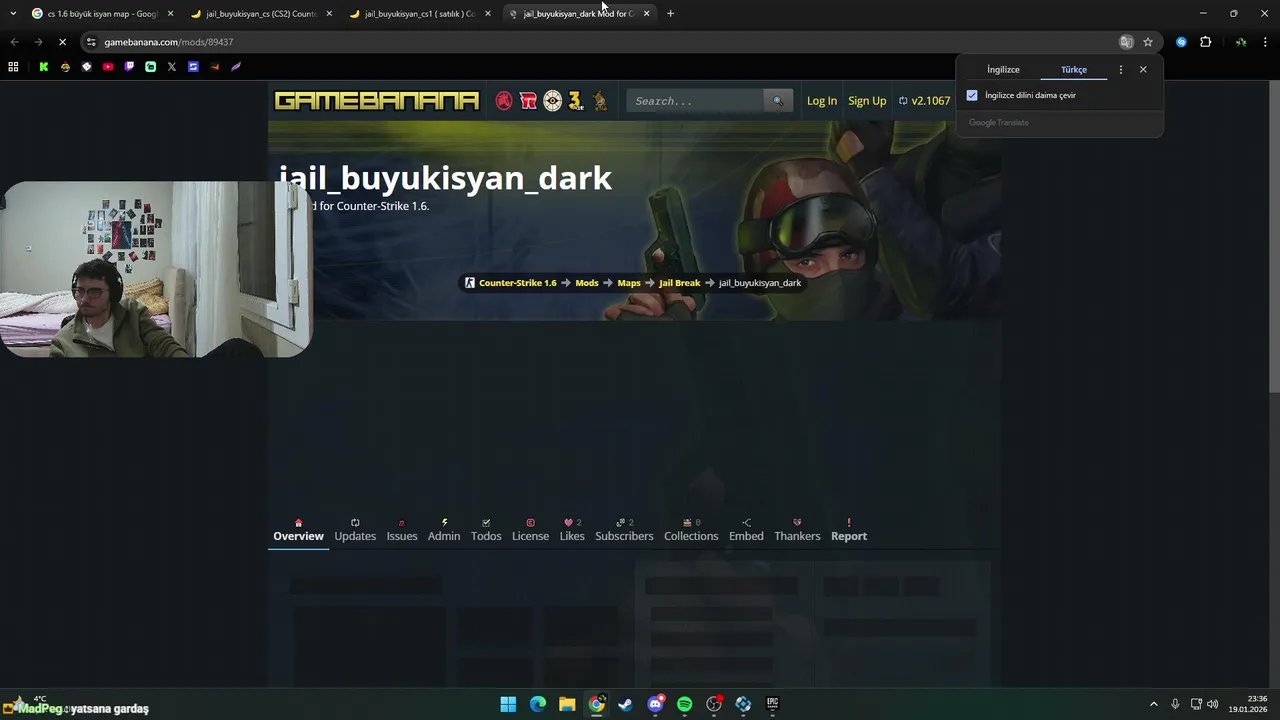Open the Chrome three-dot menu

[1266, 42]
